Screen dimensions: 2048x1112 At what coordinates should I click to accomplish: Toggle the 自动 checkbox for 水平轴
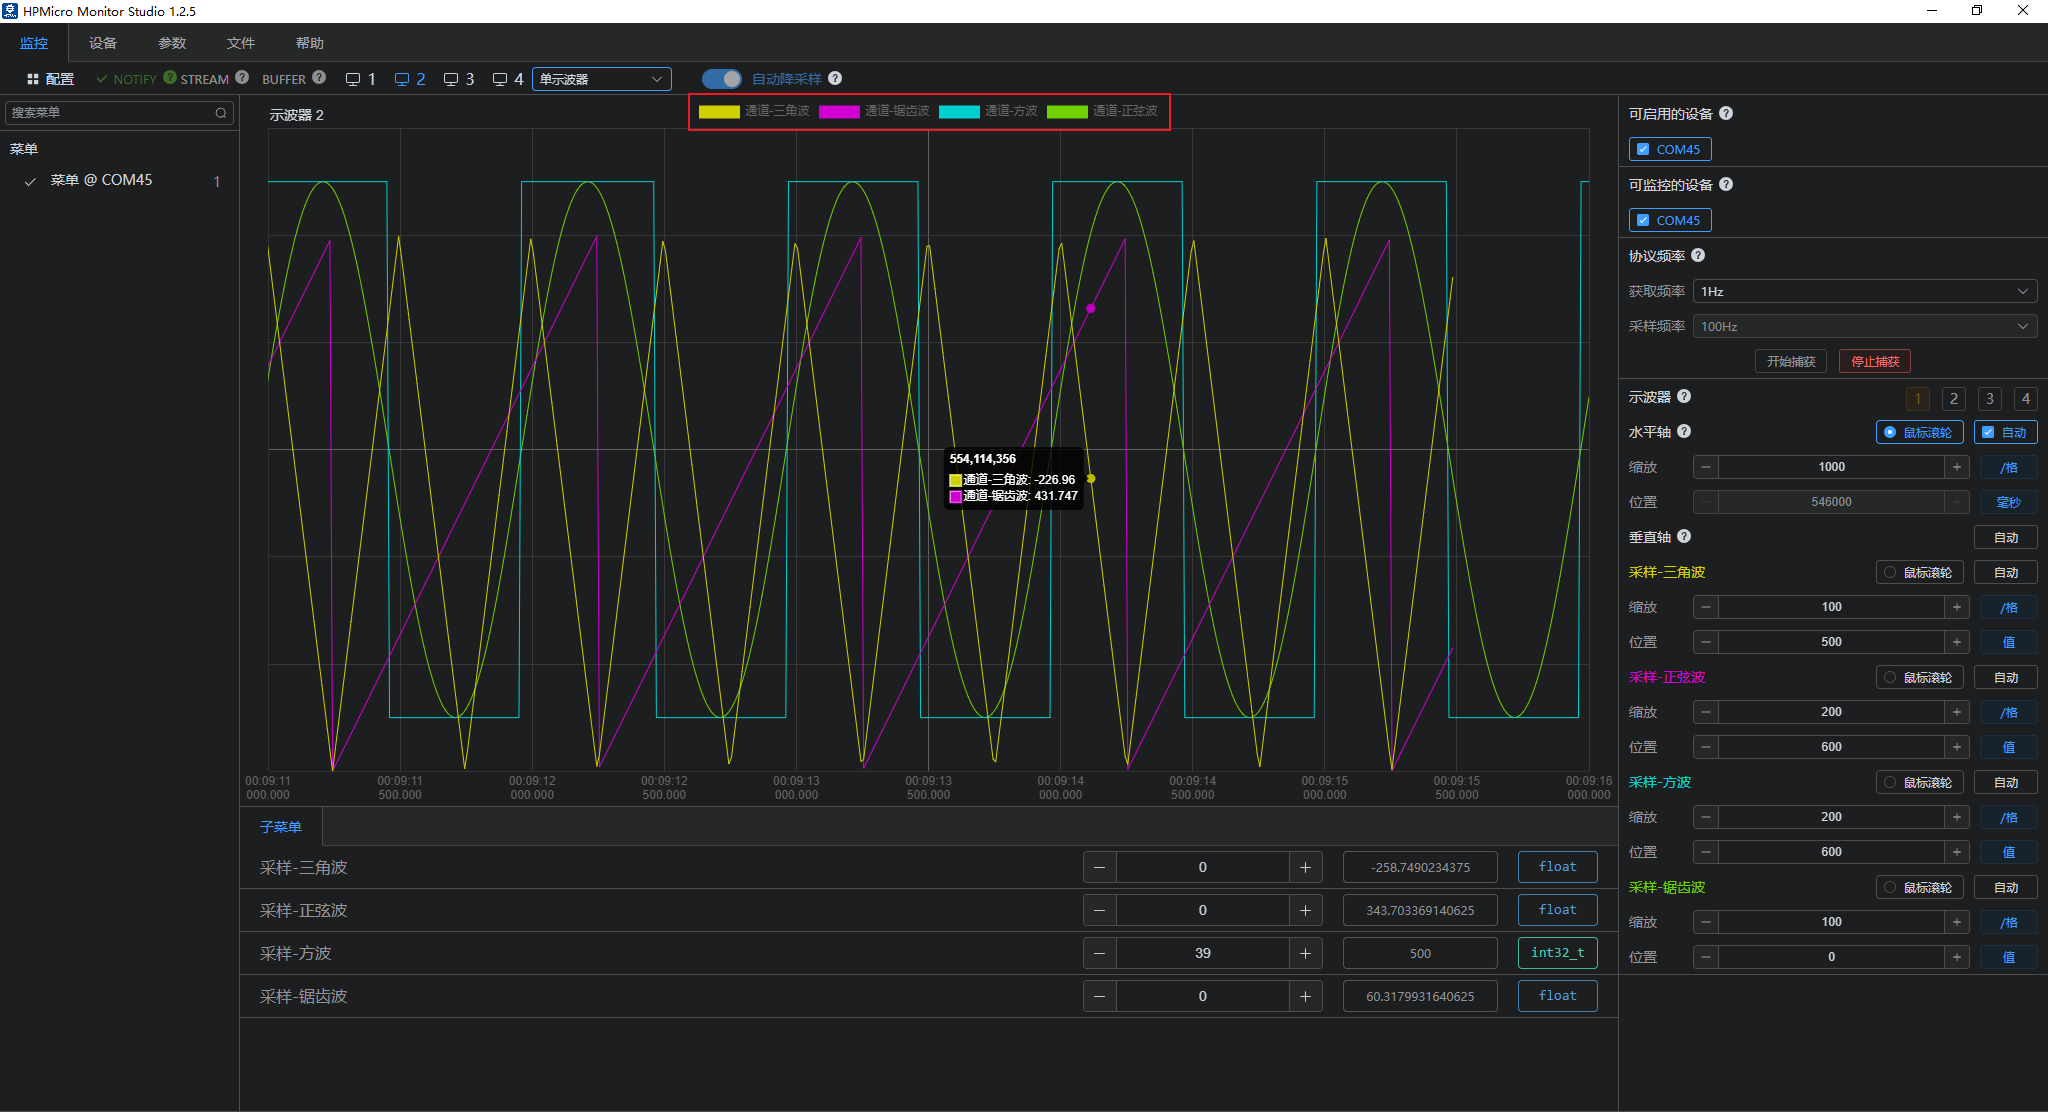pyautogui.click(x=1988, y=432)
